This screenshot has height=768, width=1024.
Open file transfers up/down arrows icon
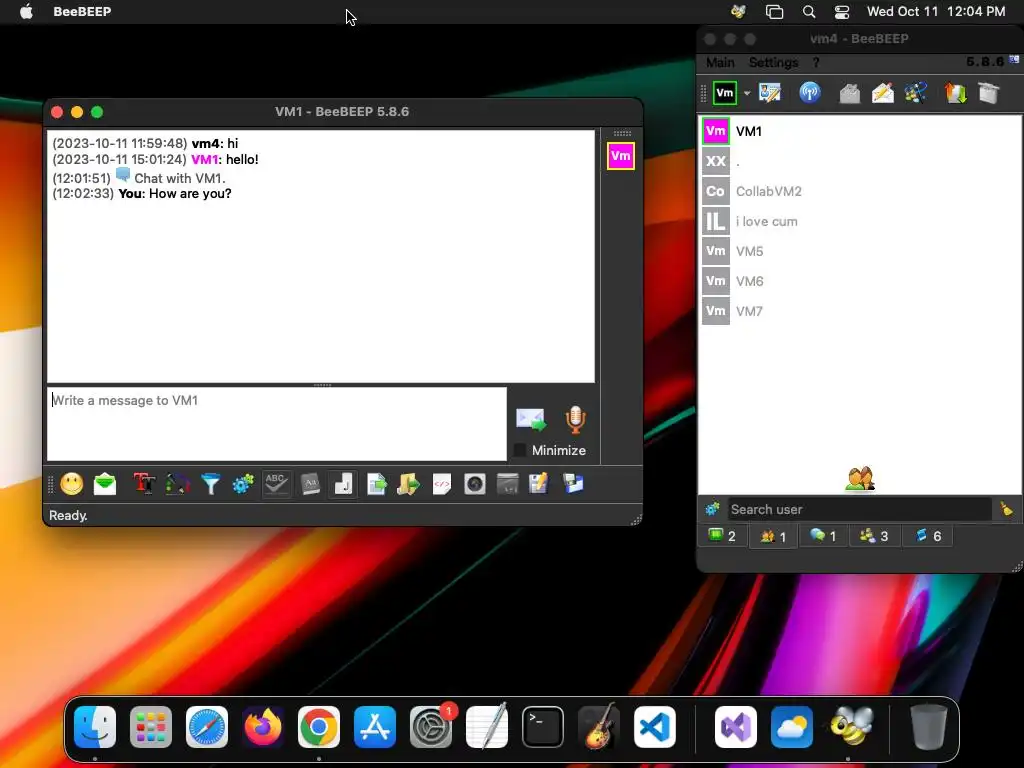[955, 93]
